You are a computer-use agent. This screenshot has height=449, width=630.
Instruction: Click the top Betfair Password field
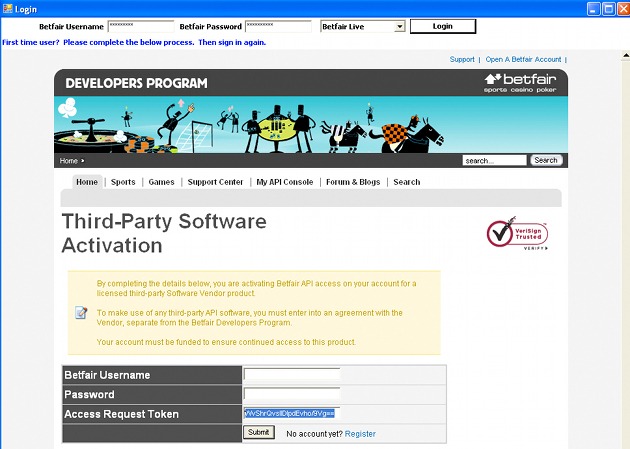(x=278, y=27)
